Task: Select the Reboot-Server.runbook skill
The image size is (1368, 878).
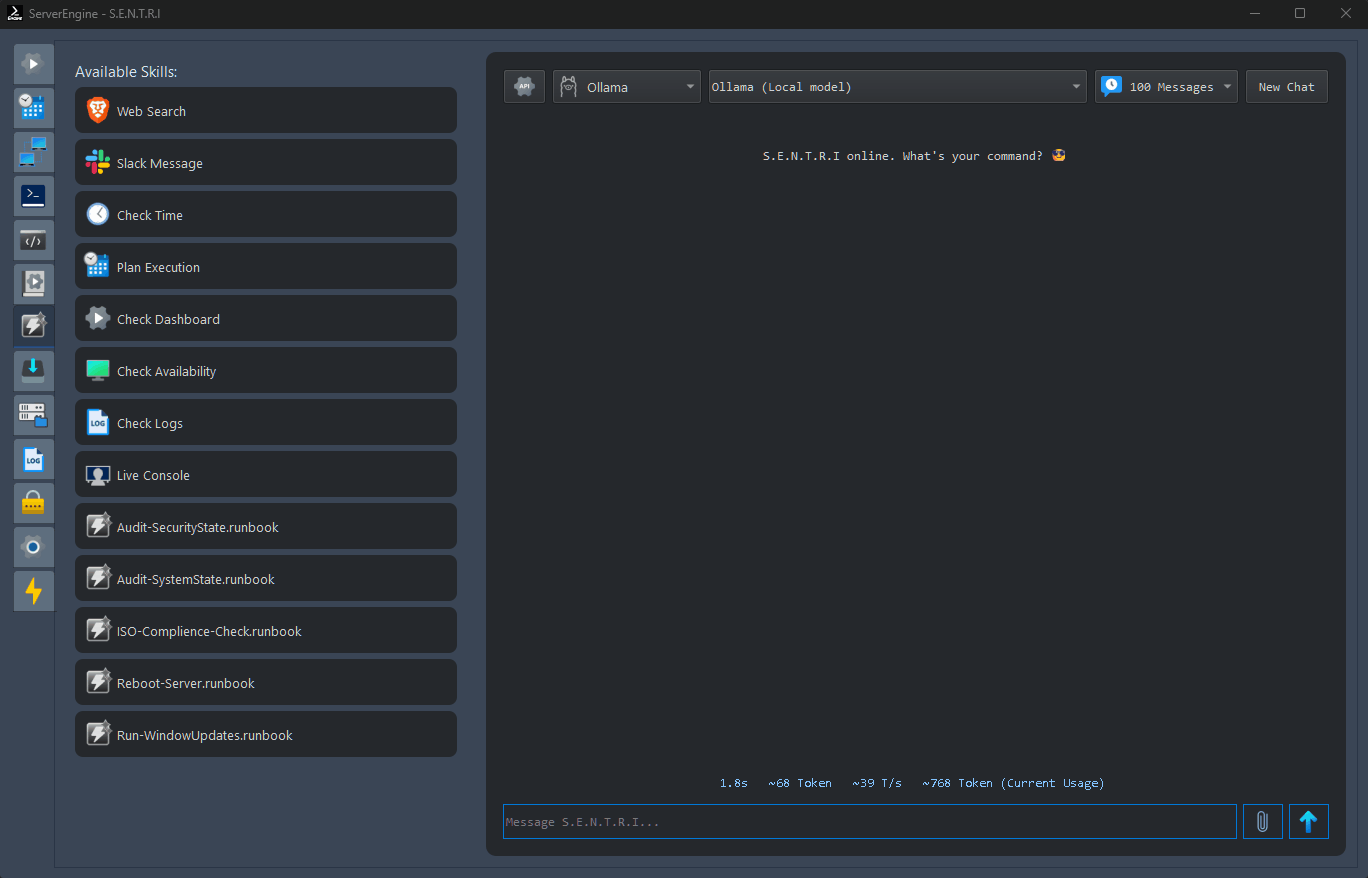Action: (x=266, y=683)
